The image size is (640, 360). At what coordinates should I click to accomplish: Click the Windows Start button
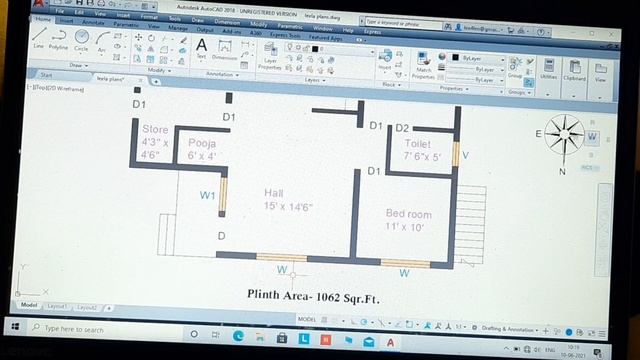click(16, 326)
